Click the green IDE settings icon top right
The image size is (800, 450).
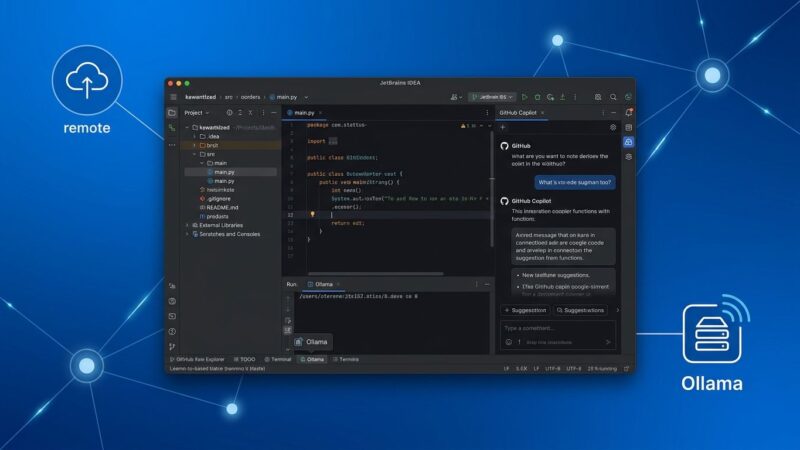pyautogui.click(x=628, y=97)
